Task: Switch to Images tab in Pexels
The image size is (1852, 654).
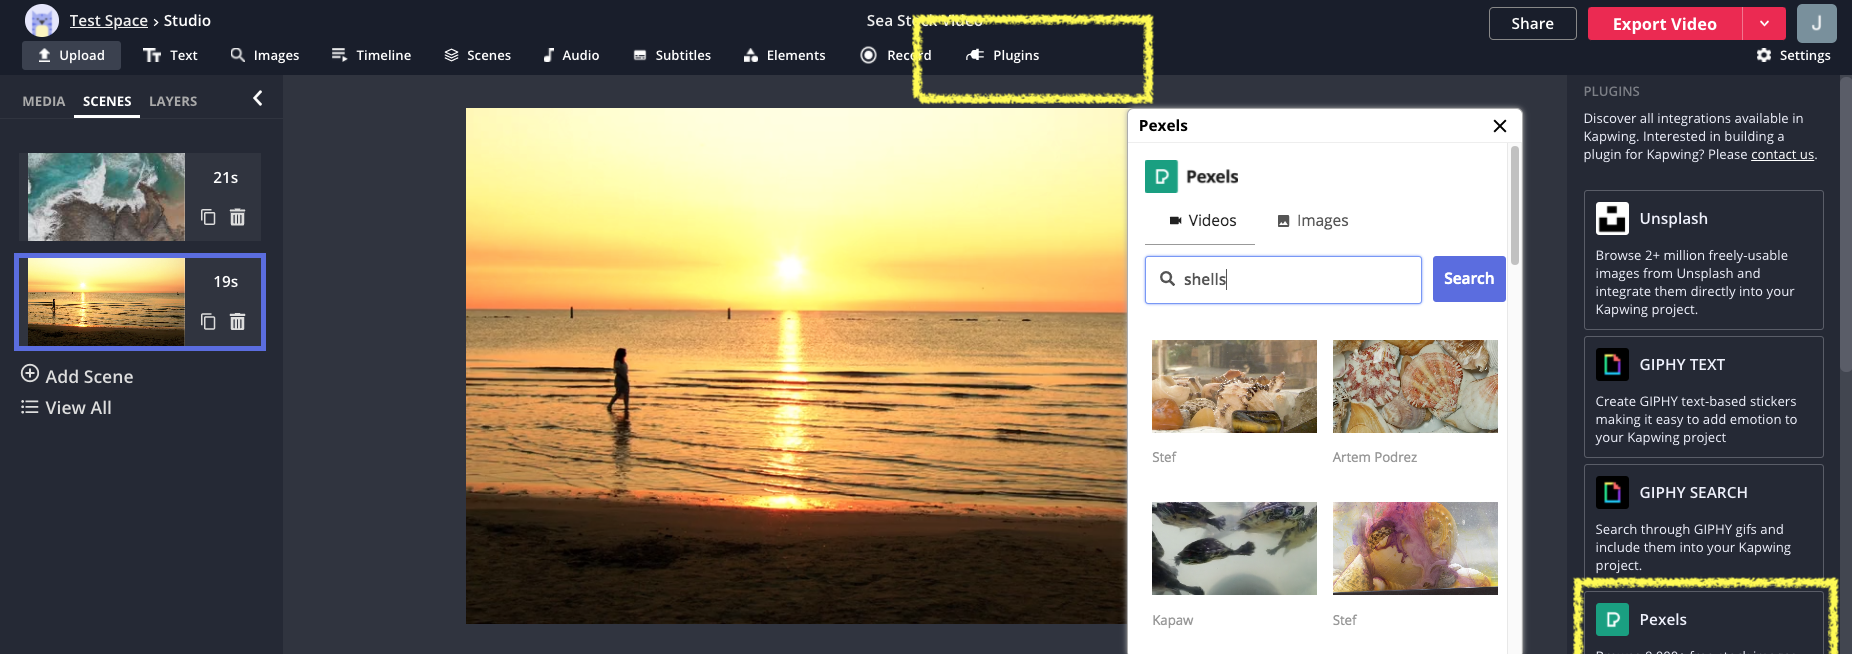Action: tap(1312, 221)
